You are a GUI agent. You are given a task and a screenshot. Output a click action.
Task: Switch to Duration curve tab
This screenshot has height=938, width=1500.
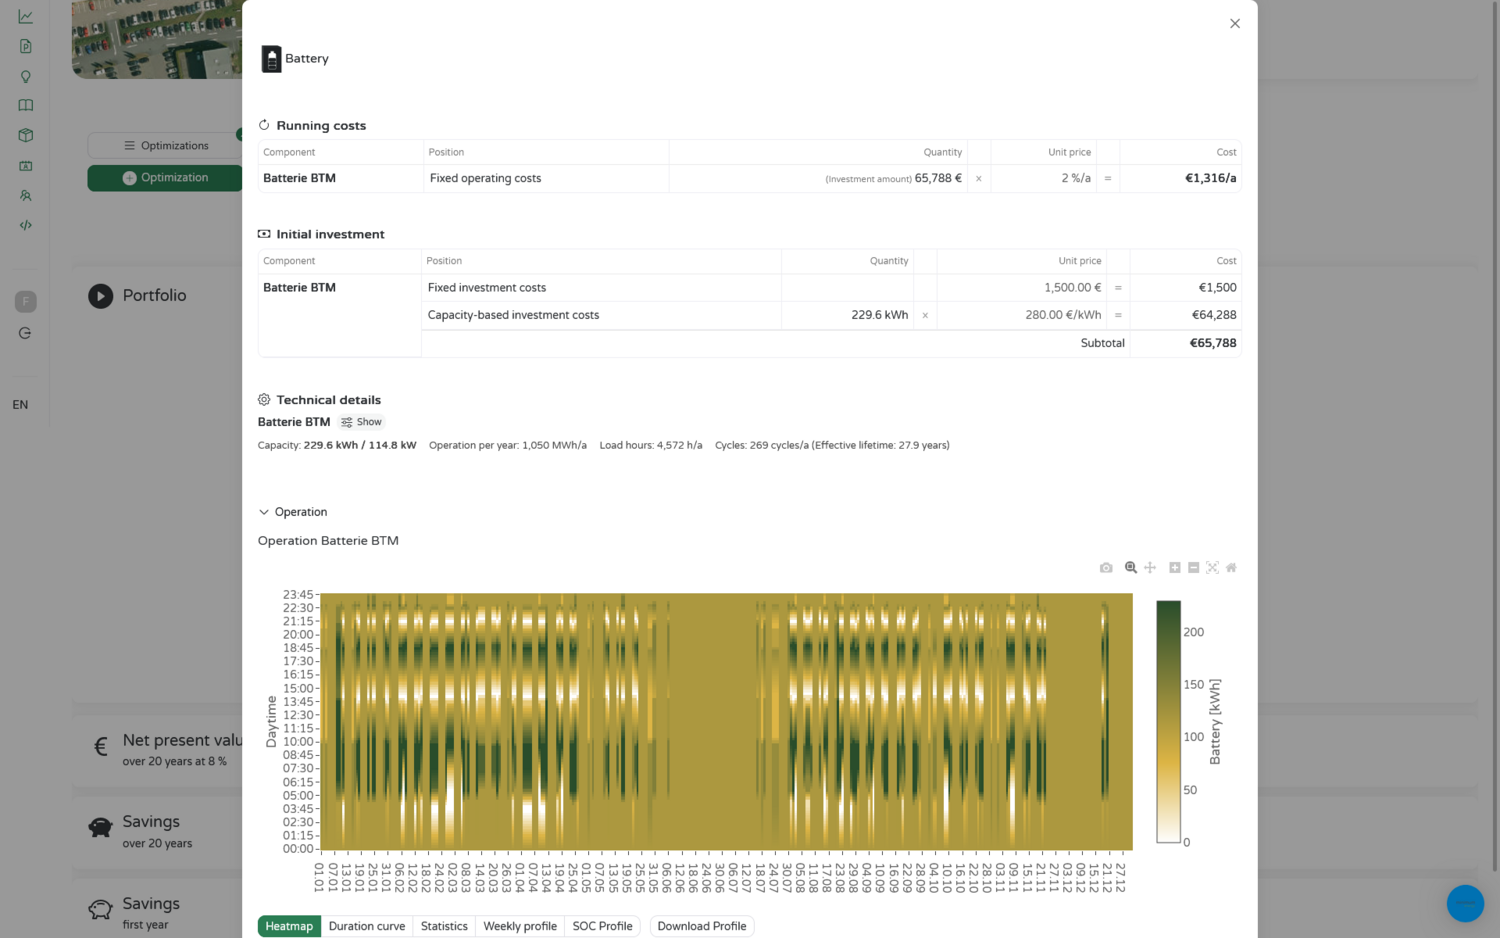[367, 926]
